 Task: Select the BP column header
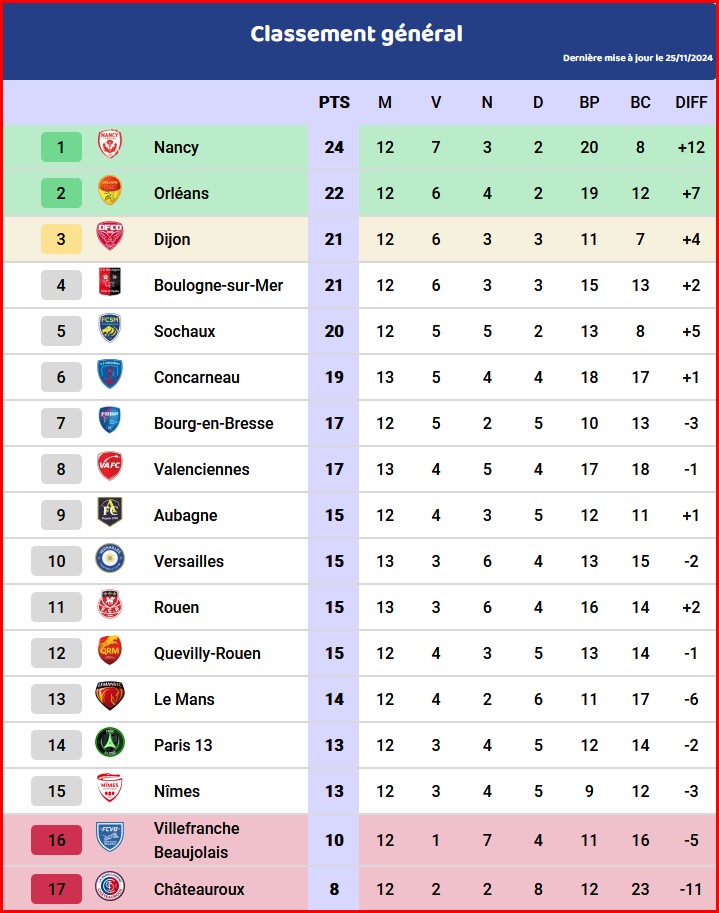click(x=589, y=102)
